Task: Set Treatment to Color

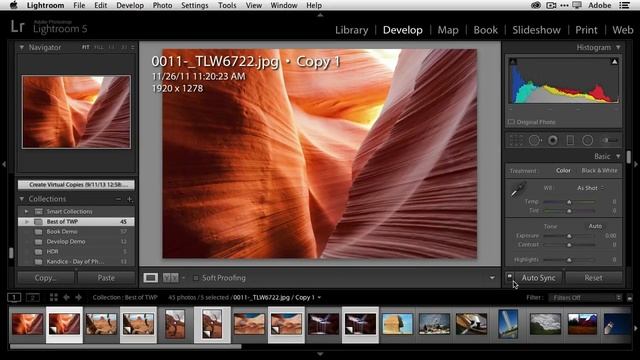Action: 563,171
